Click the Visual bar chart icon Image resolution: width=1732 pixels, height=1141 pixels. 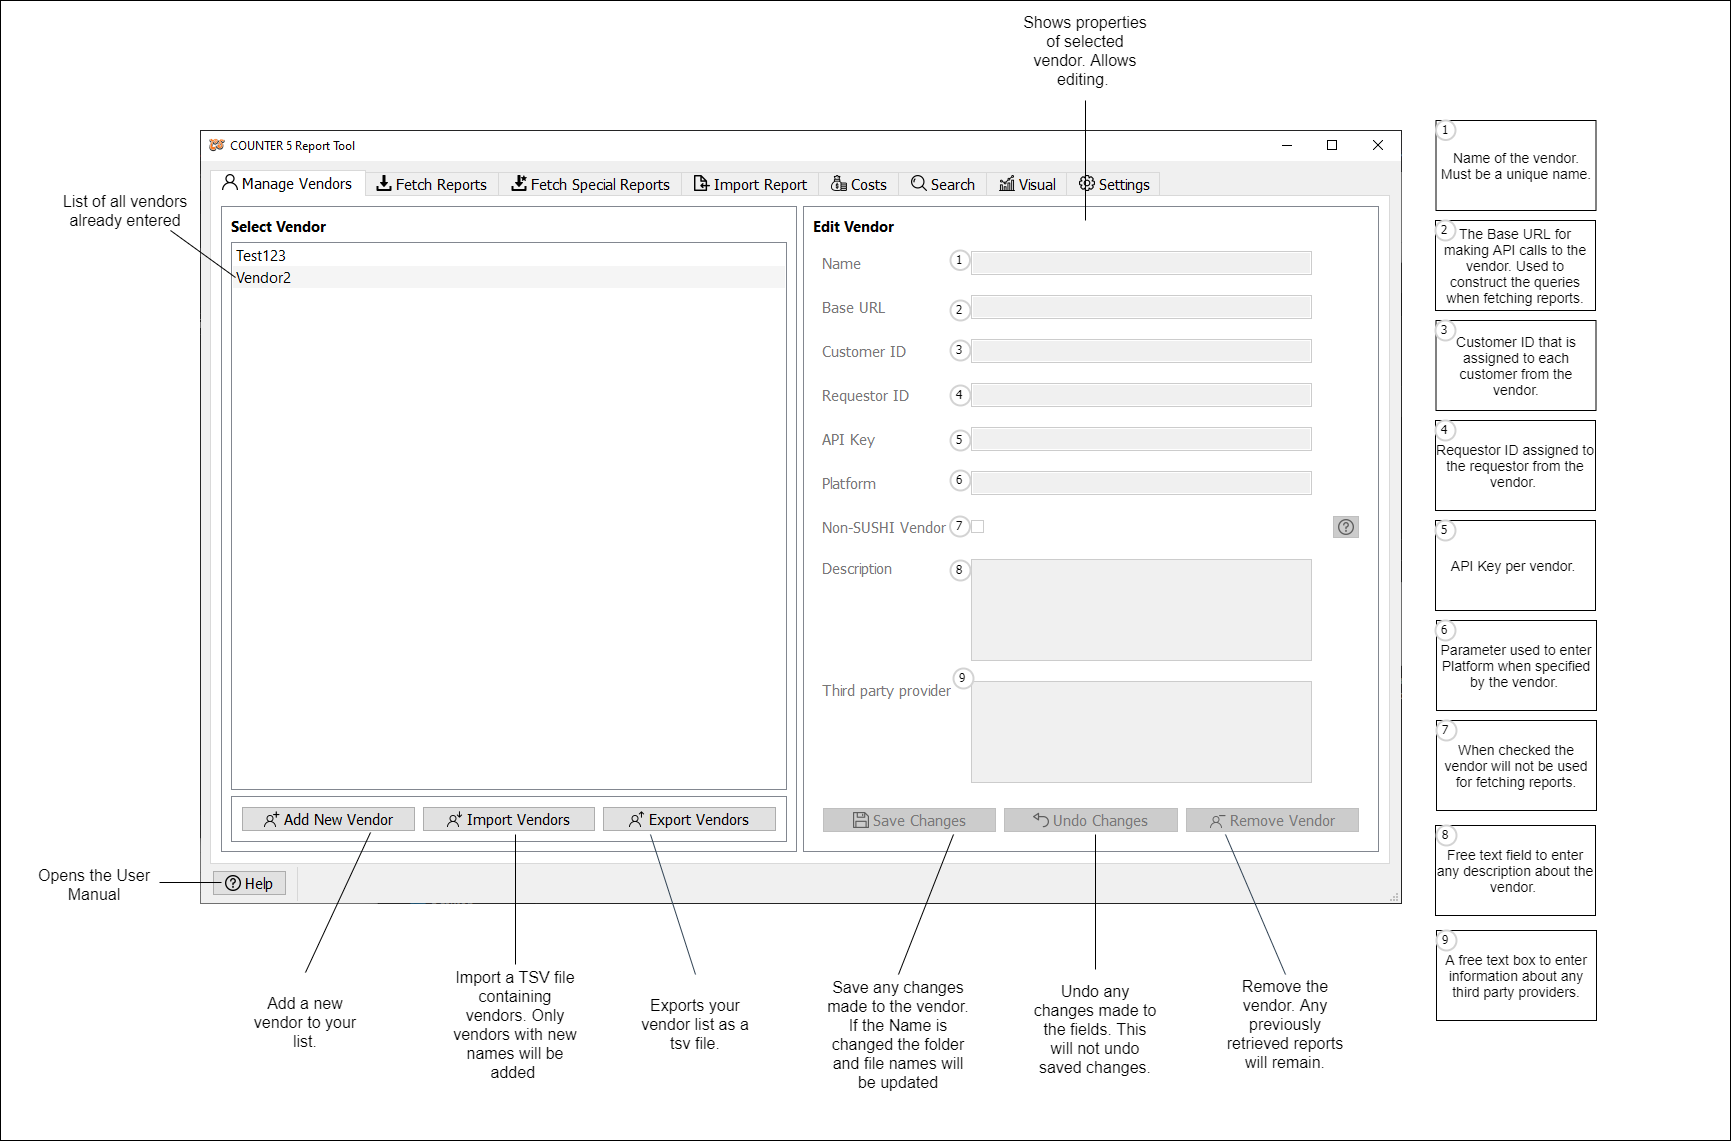click(1007, 184)
